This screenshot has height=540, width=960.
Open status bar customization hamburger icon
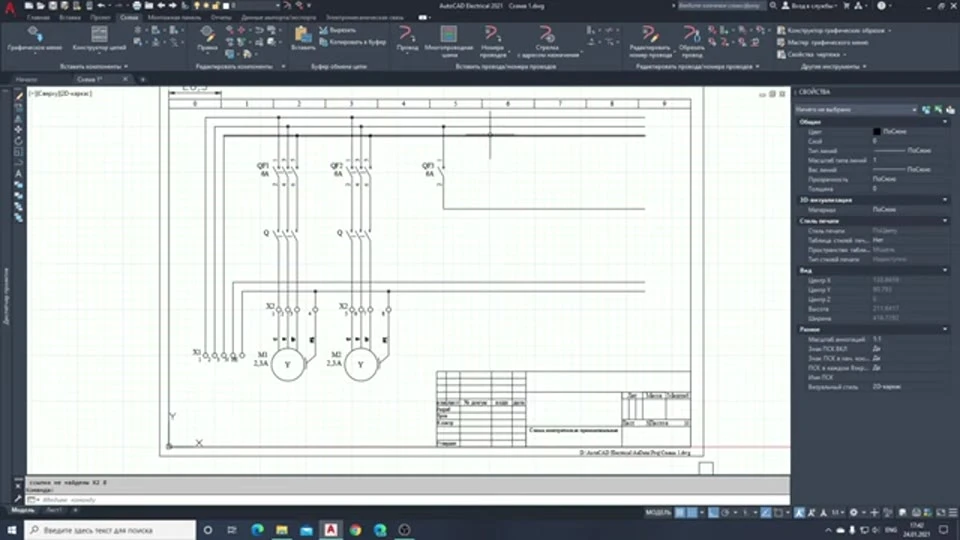953,512
